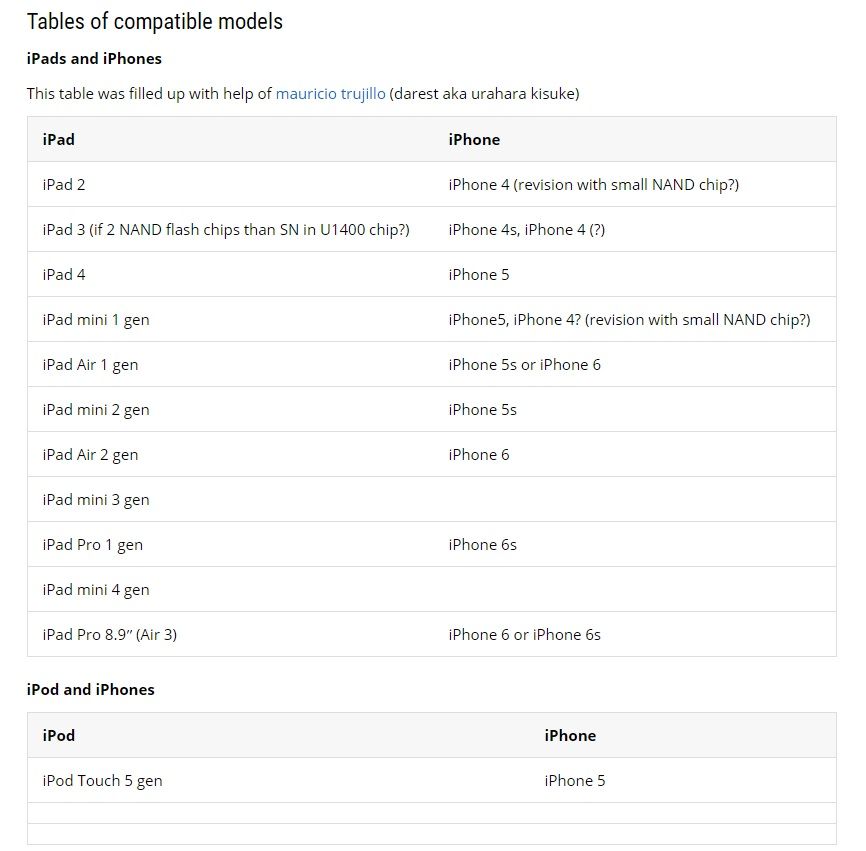Click the 'iPhone 4s, iPhone 4 (?)' cell
Image resolution: width=866 pixels, height=851 pixels.
[x=526, y=230]
